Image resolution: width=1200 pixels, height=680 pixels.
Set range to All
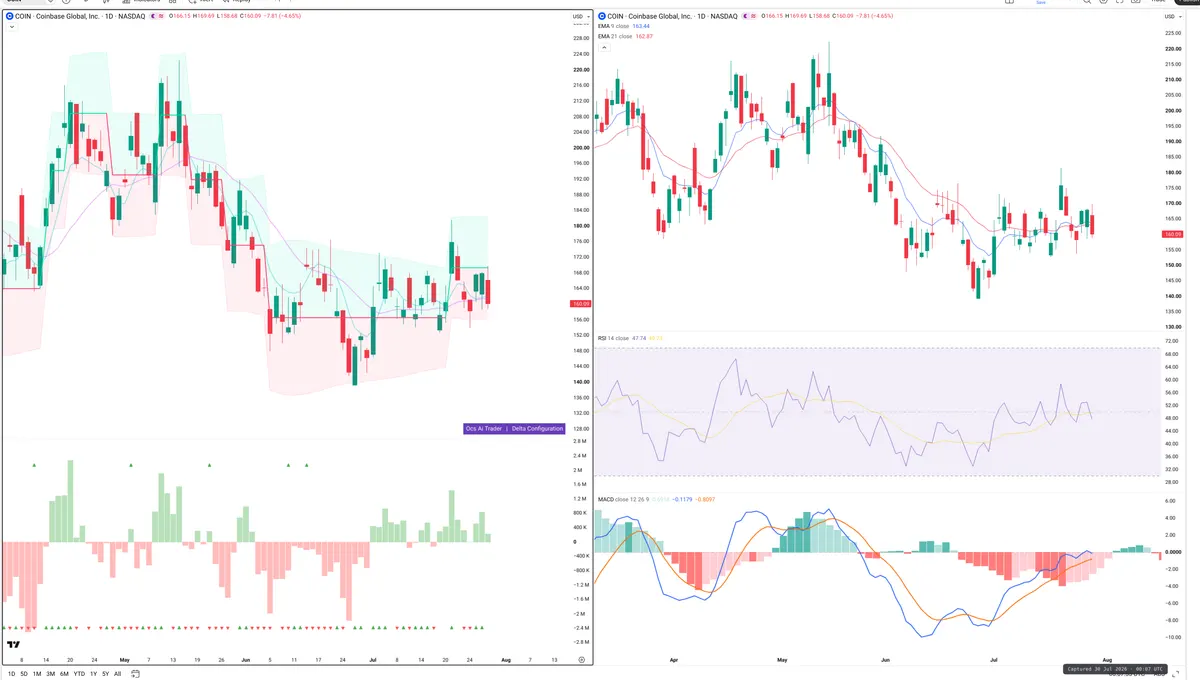pos(117,674)
